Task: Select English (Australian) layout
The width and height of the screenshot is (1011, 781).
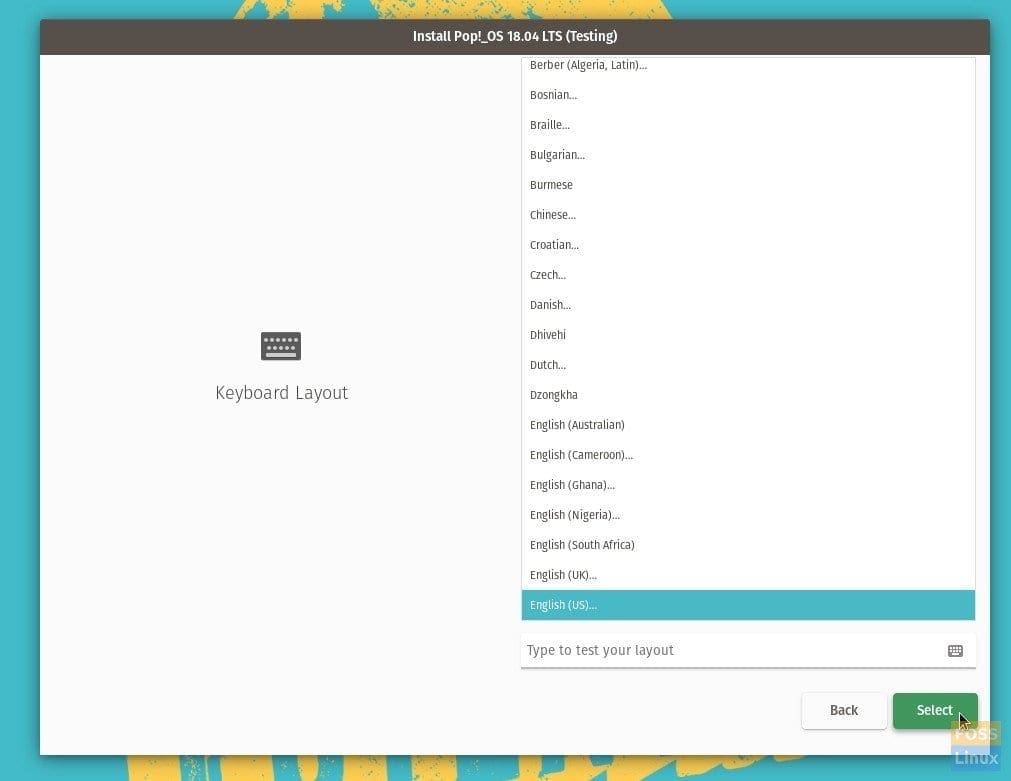Action: coord(748,425)
